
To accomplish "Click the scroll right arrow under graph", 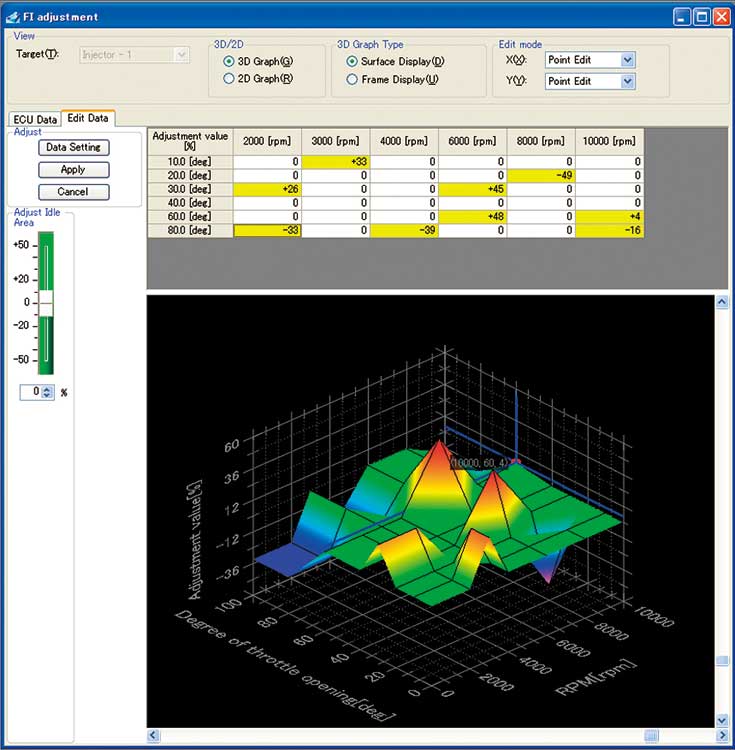I will [706, 736].
